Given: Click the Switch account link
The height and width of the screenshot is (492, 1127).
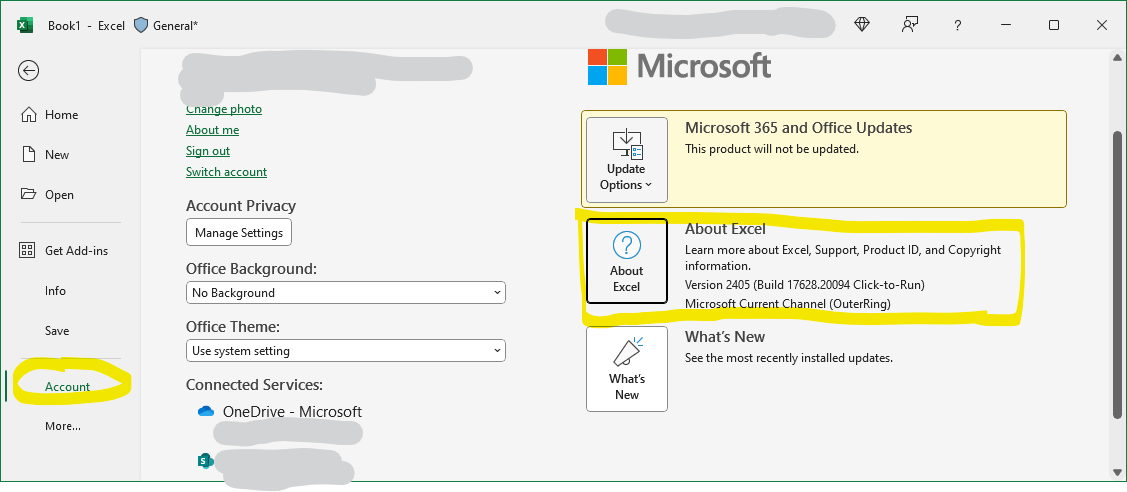Looking at the screenshot, I should (x=226, y=172).
